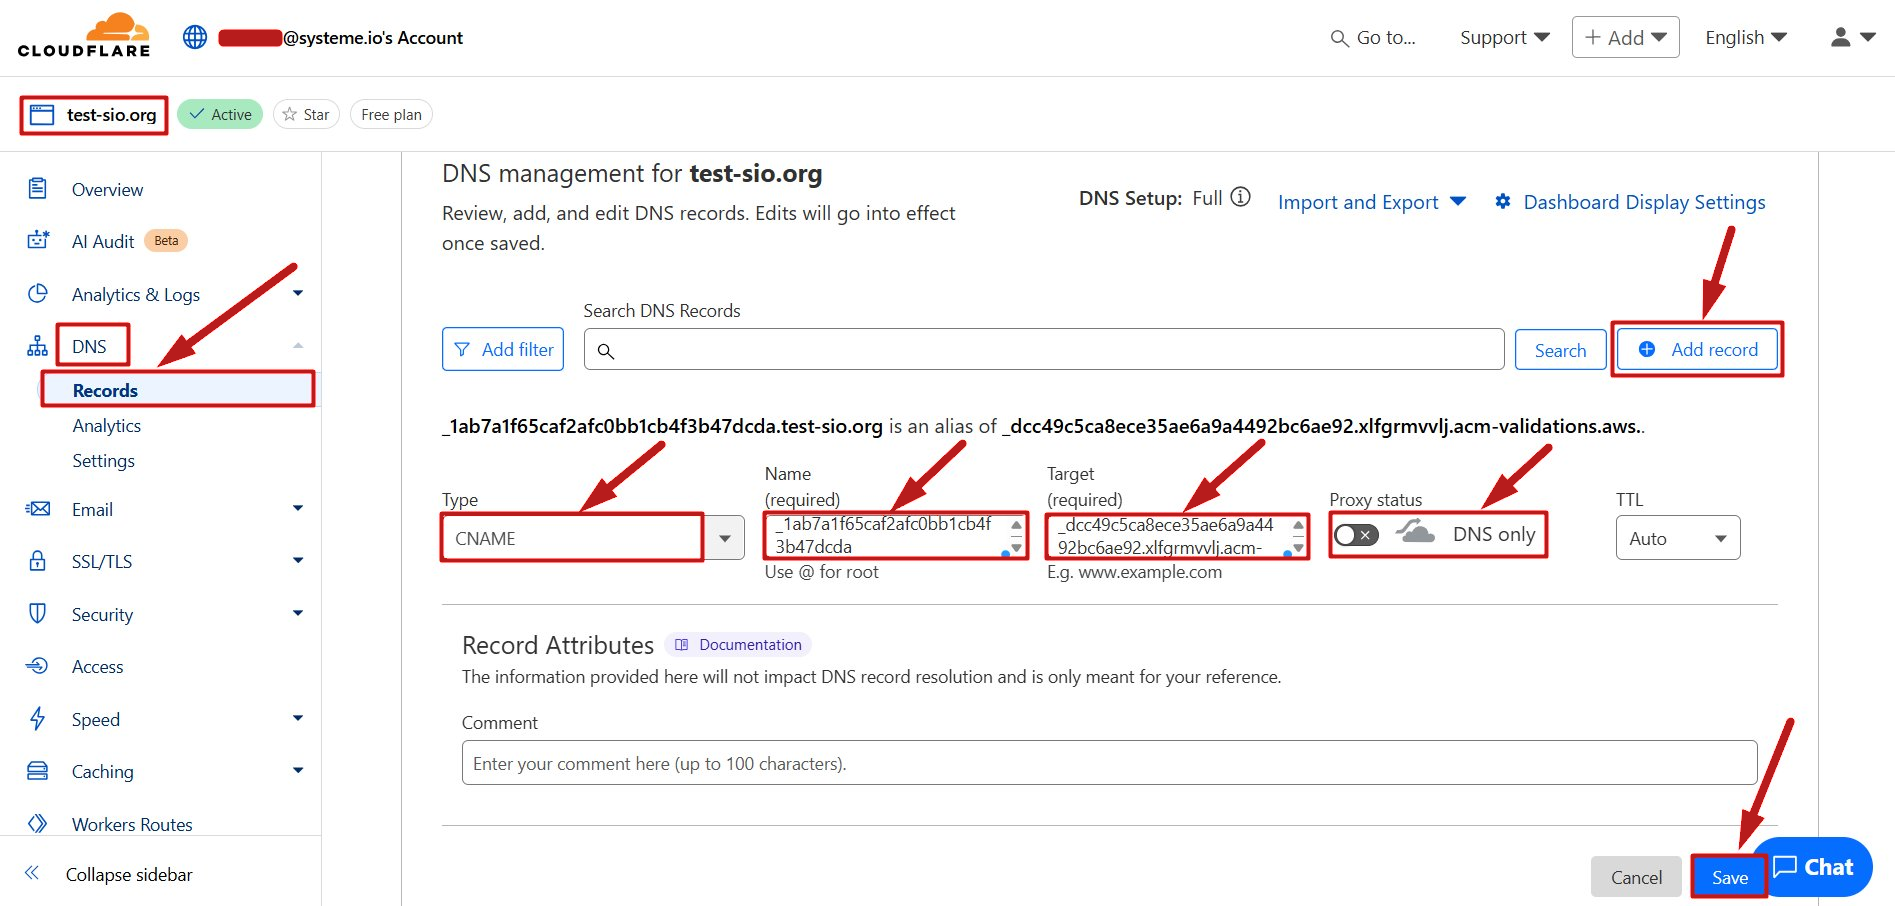Open the Import and Export dropdown

click(x=1372, y=202)
